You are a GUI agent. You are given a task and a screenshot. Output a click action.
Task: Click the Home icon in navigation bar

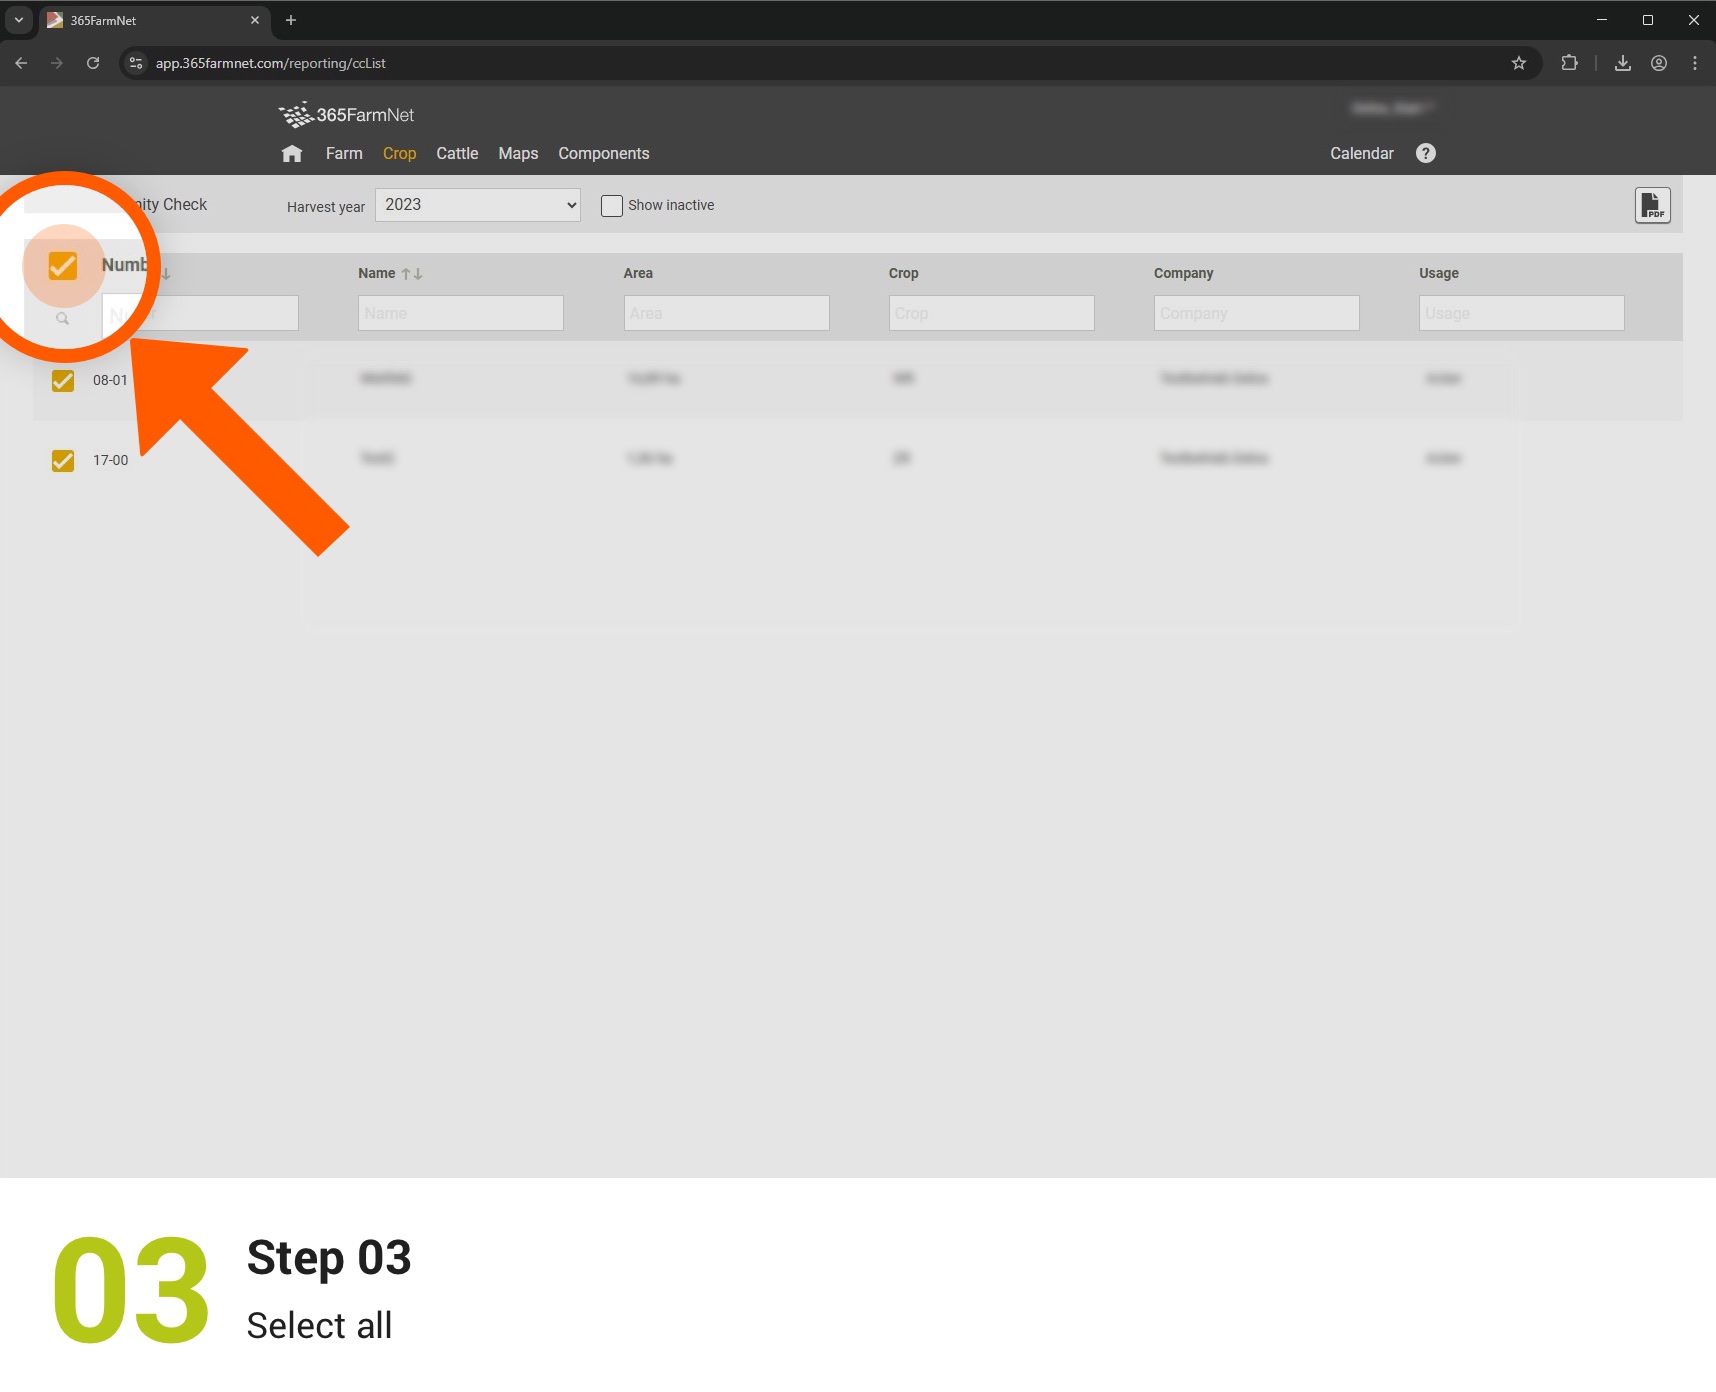[x=292, y=154]
